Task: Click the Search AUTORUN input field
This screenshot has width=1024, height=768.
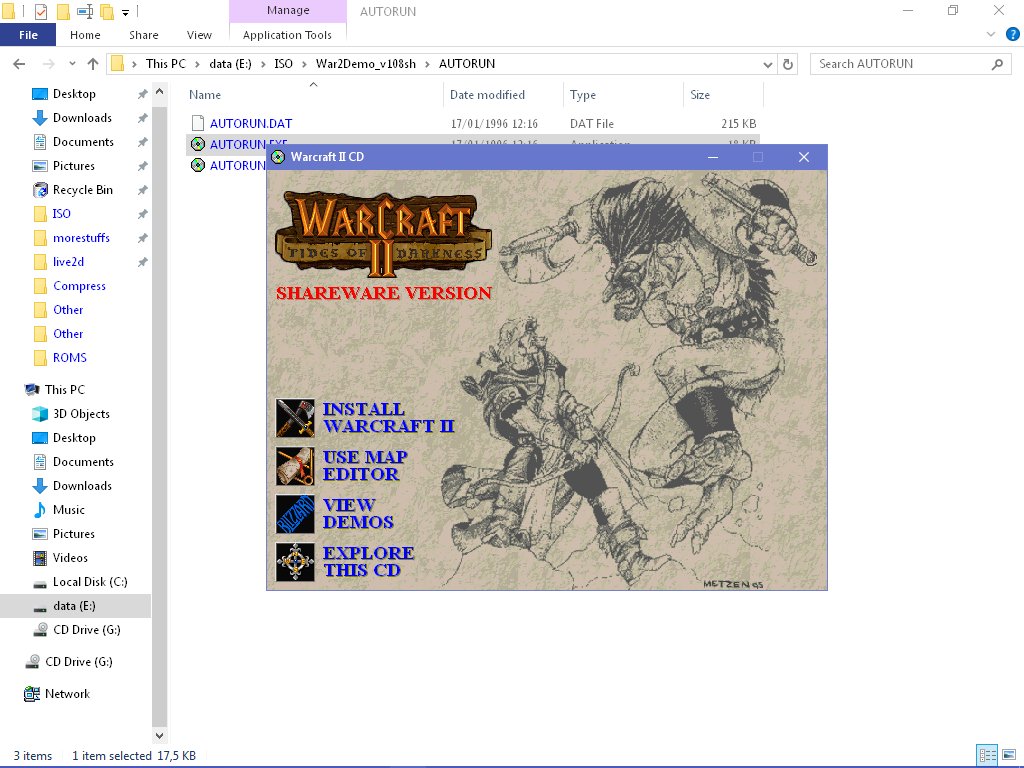Action: click(x=910, y=64)
